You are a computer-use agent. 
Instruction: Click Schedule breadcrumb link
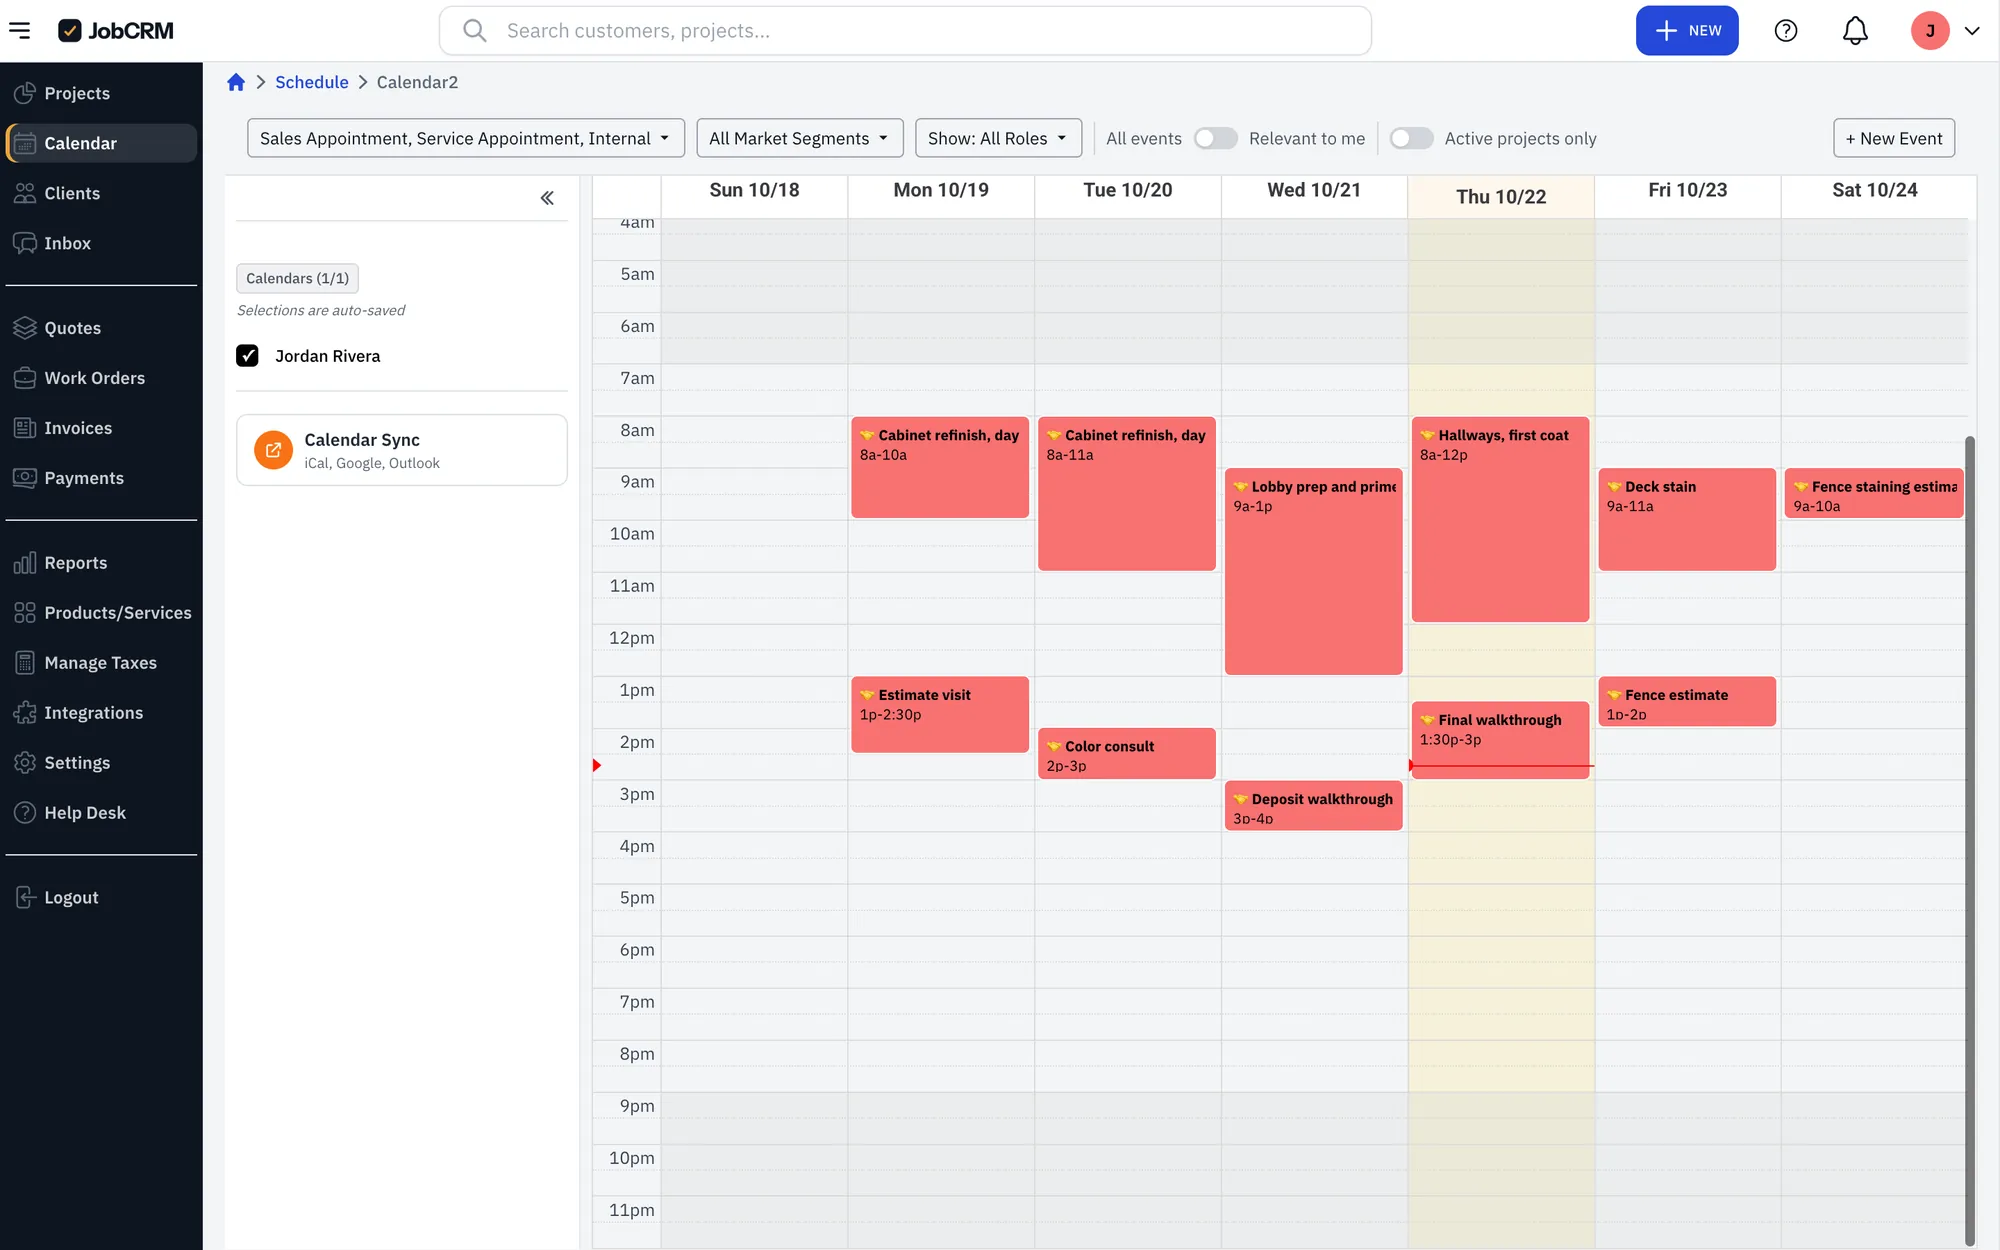point(312,82)
